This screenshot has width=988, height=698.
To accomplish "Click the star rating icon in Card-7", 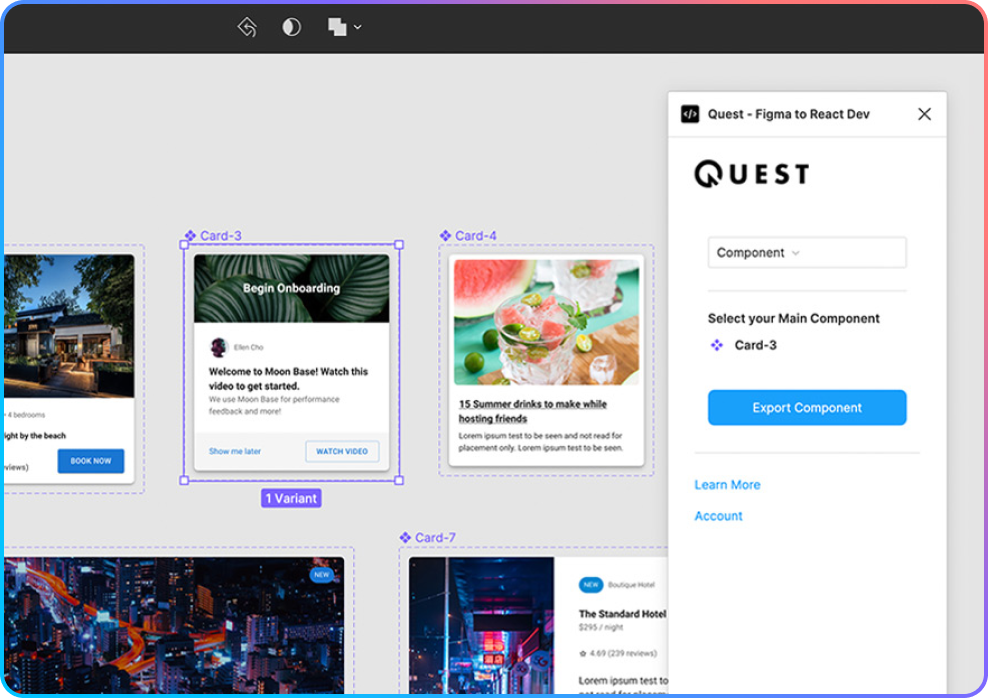I will coord(582,653).
